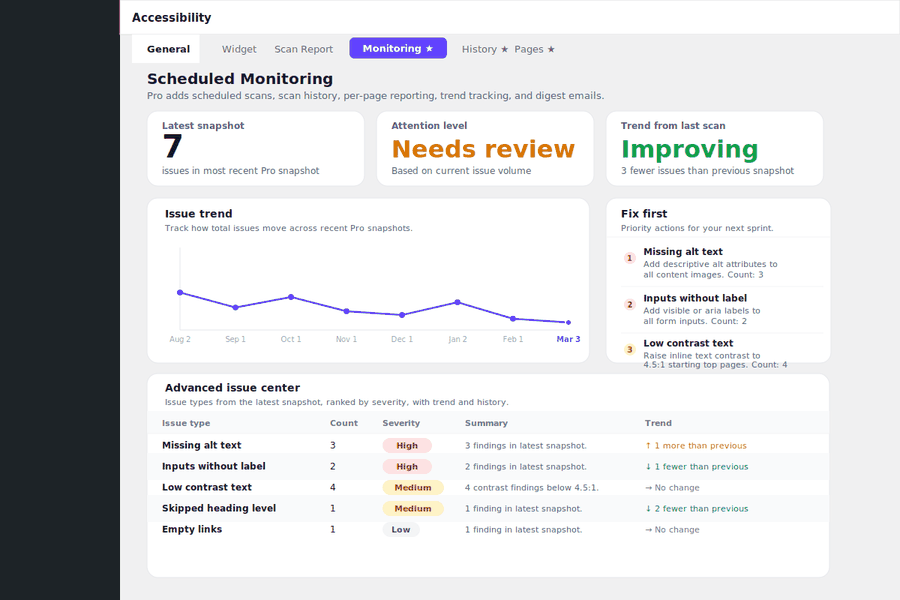Click the '1 more than previous' trend indicator
This screenshot has height=600, width=900.
coord(696,446)
